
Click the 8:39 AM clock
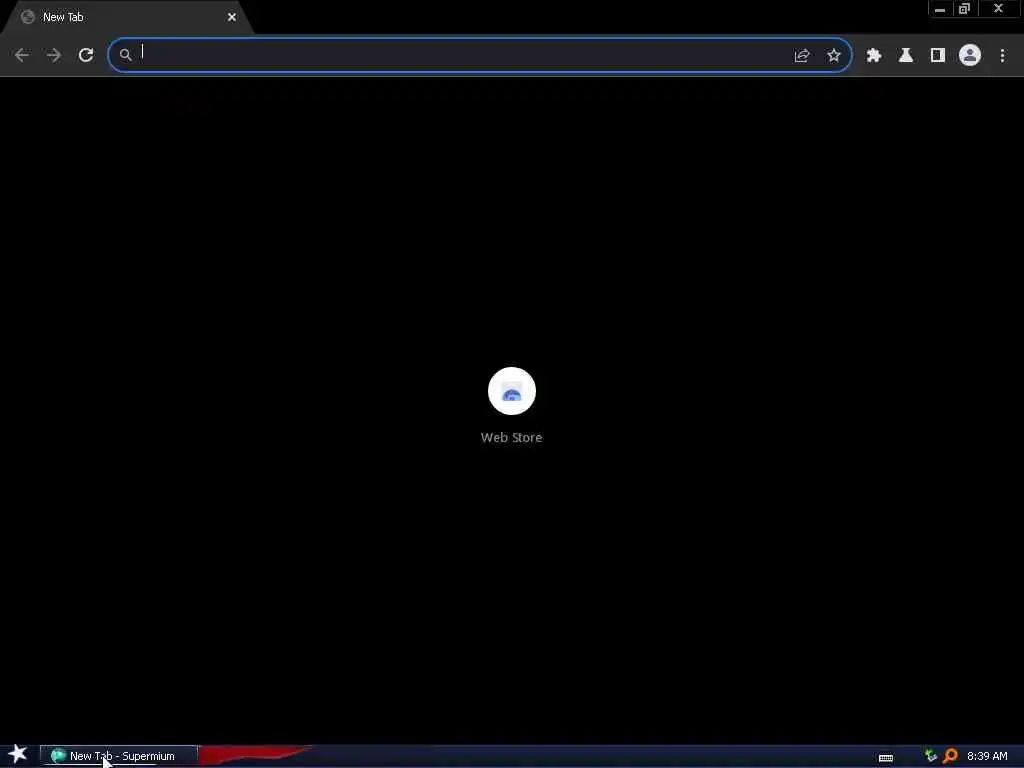tap(987, 756)
